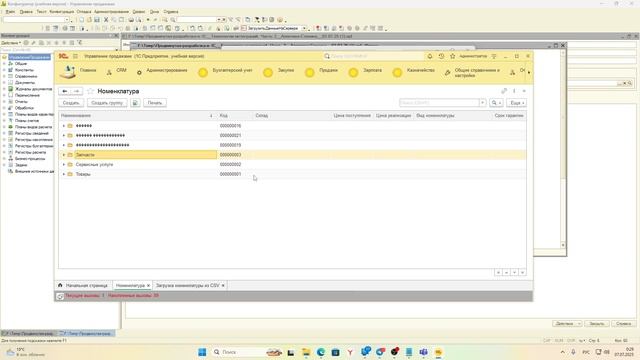Open the Конфигурация menu in the configurator
The width and height of the screenshot is (640, 360).
pyautogui.click(x=62, y=12)
